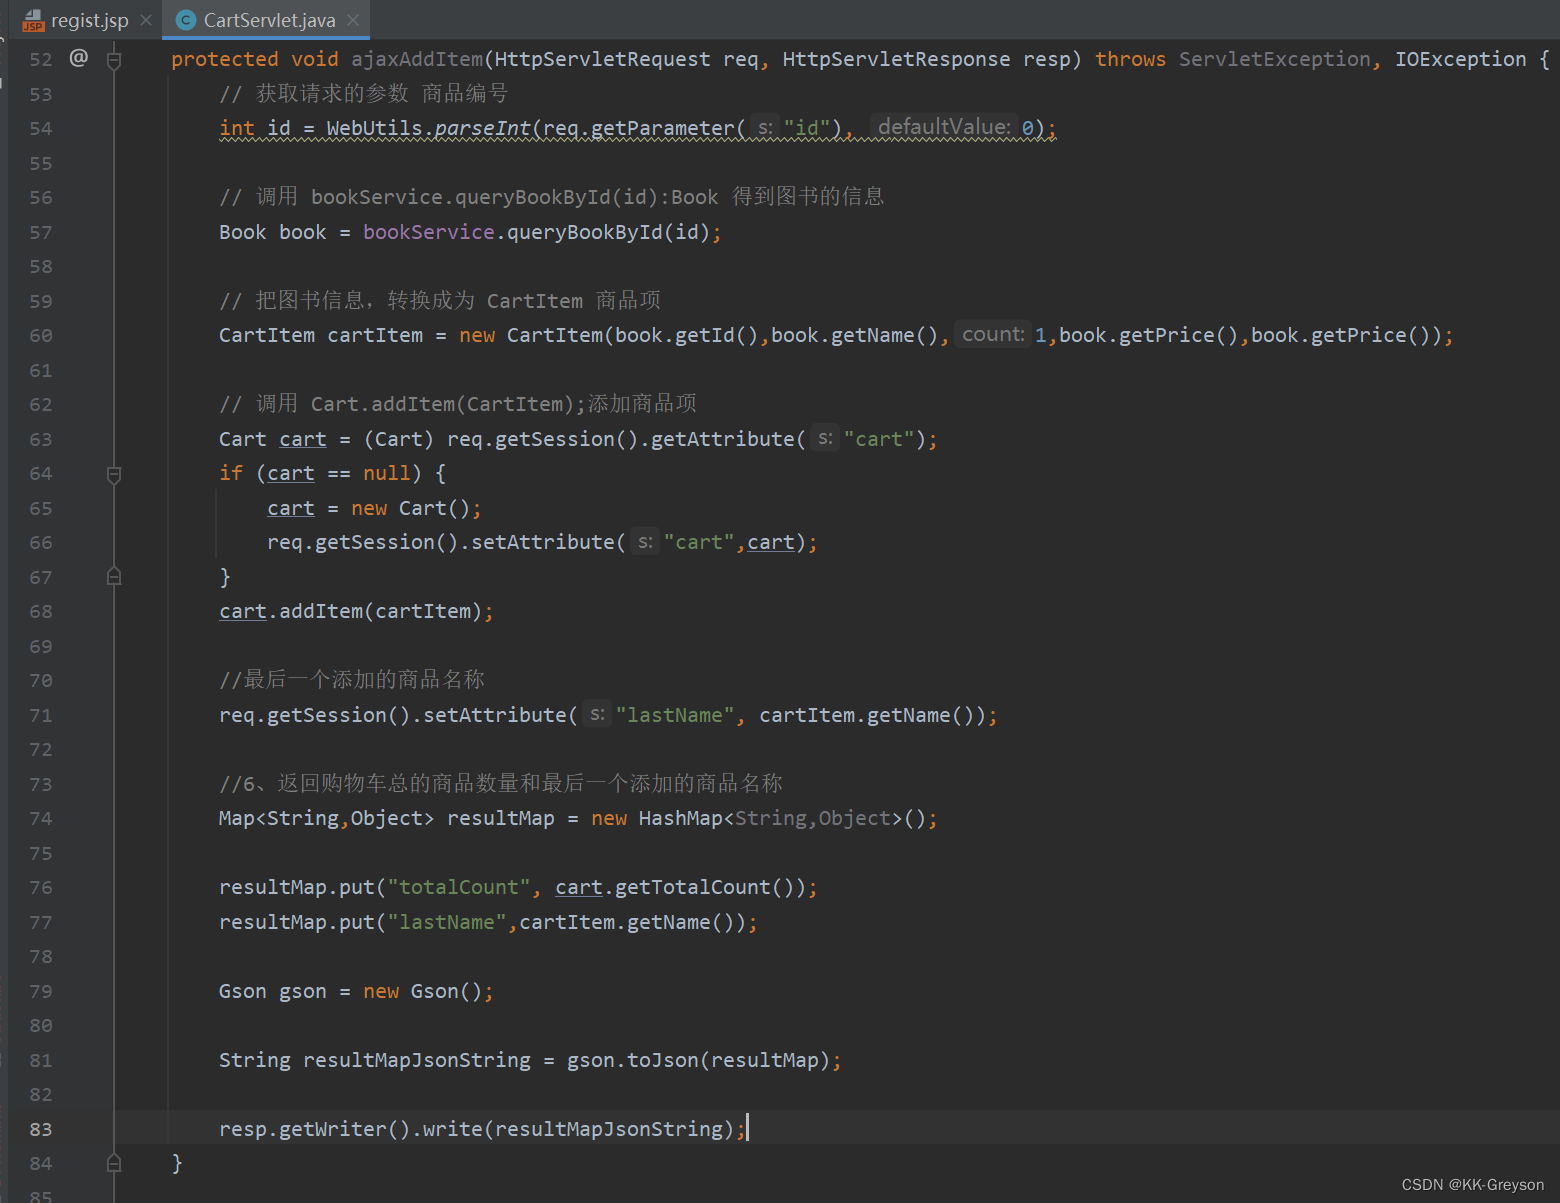
Task: Click the "lastName" string on line 71
Action: [x=675, y=715]
